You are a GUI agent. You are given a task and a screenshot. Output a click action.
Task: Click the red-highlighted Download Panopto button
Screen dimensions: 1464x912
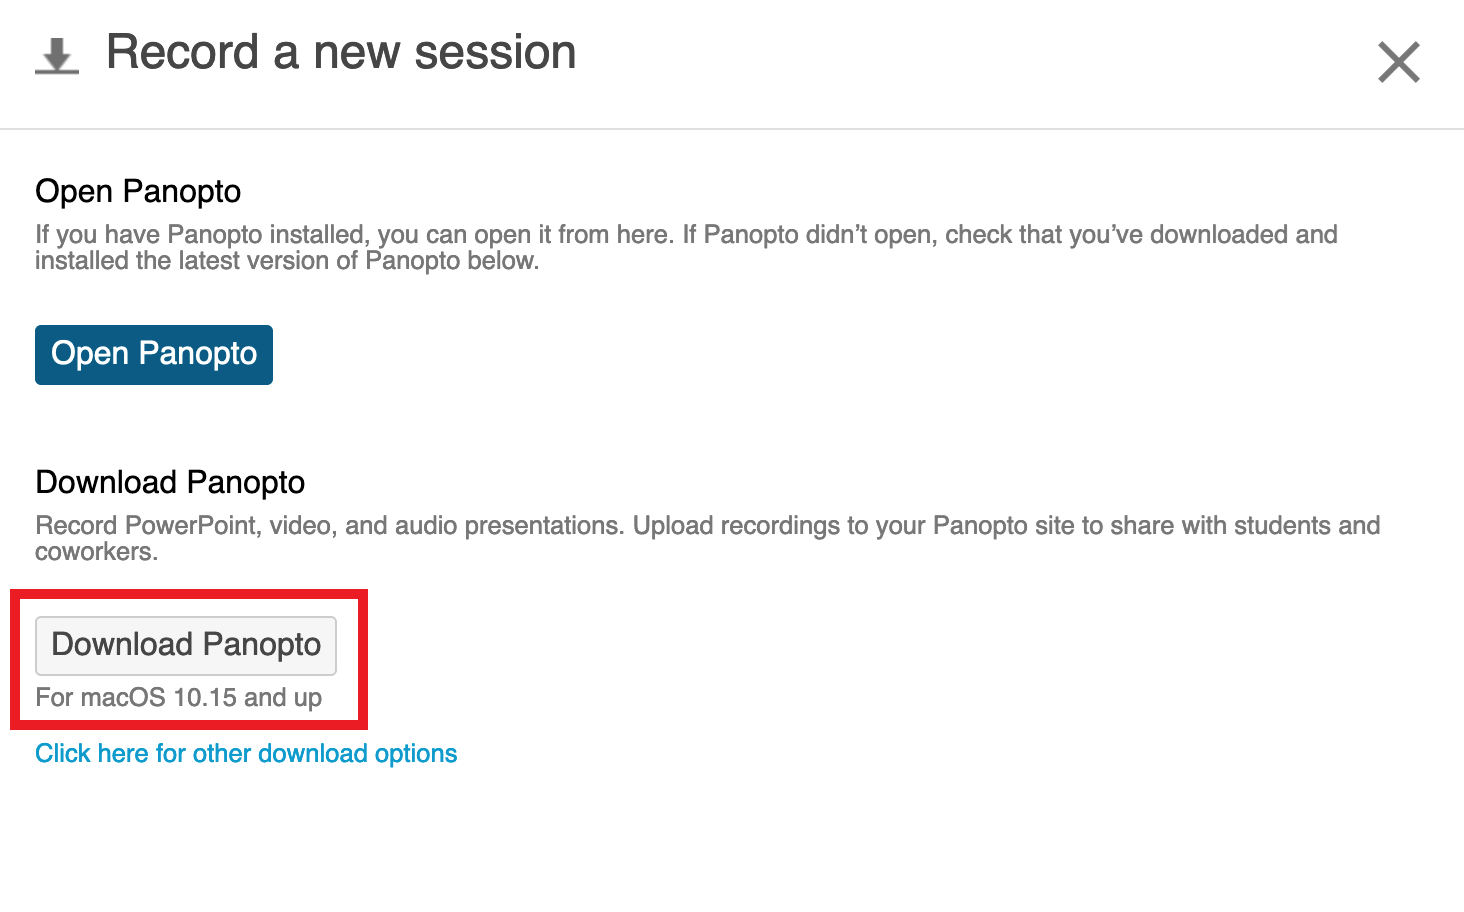pos(186,645)
